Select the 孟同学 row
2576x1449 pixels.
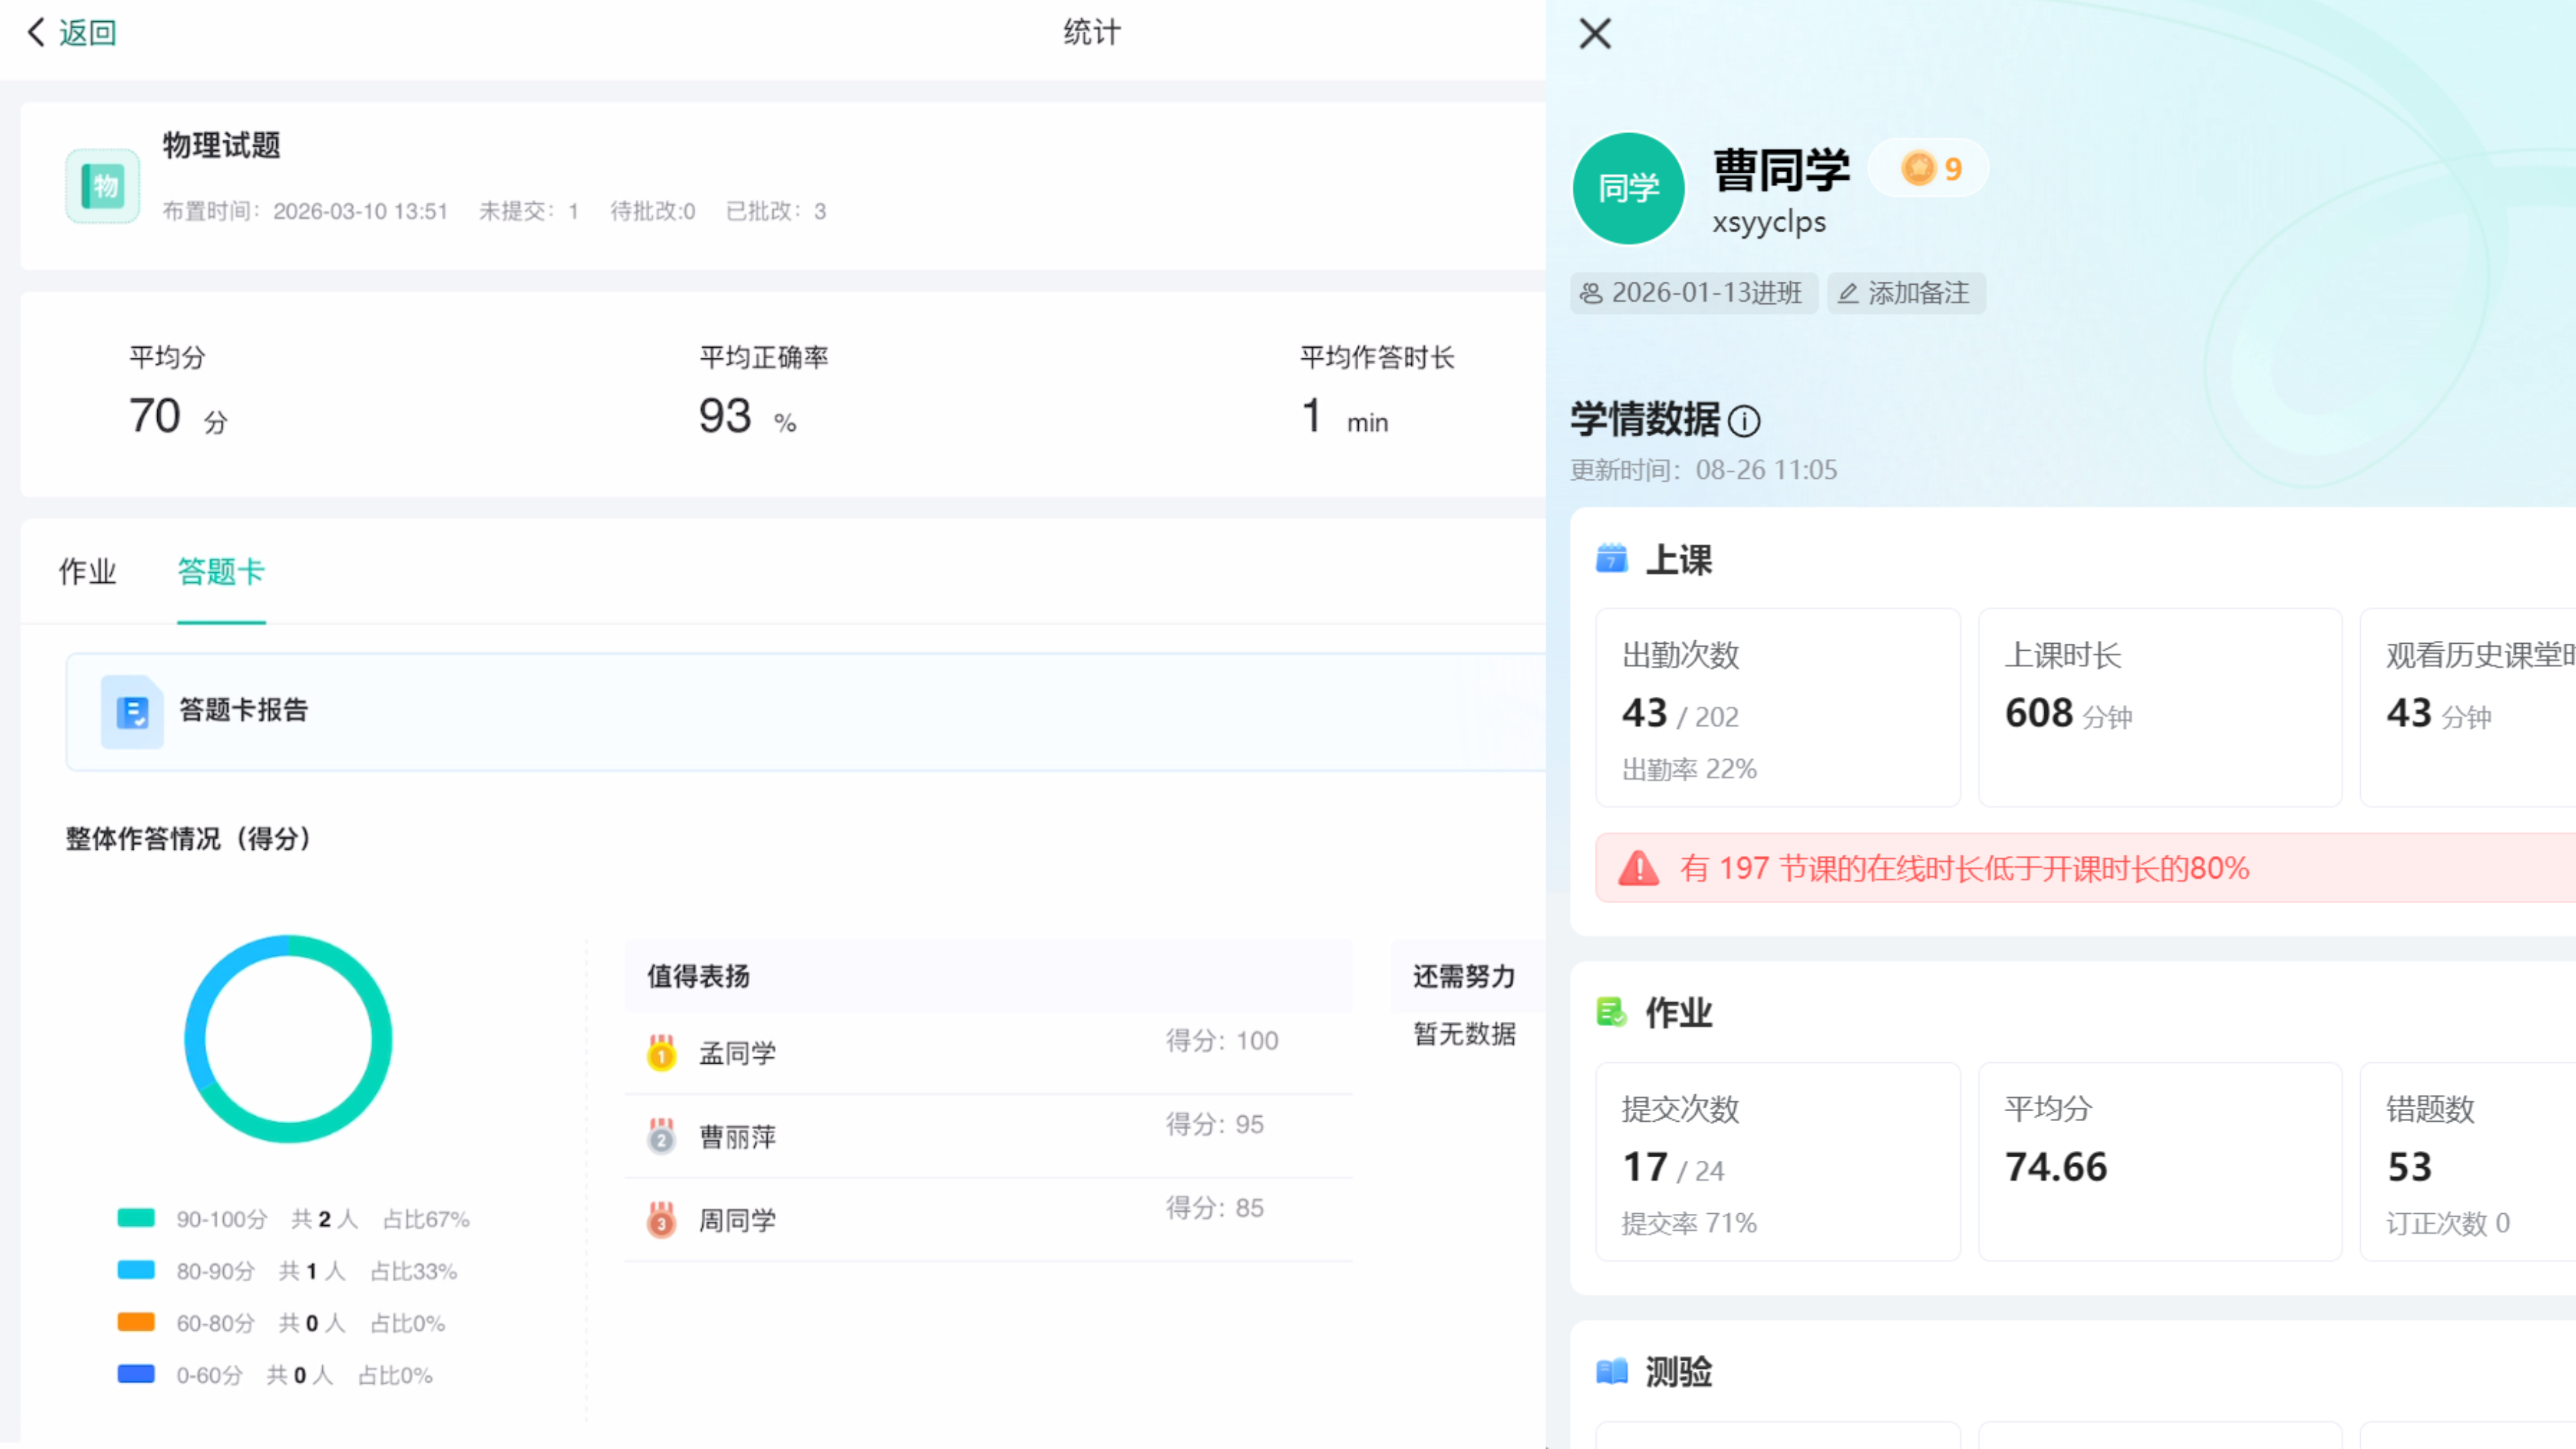coord(988,1052)
